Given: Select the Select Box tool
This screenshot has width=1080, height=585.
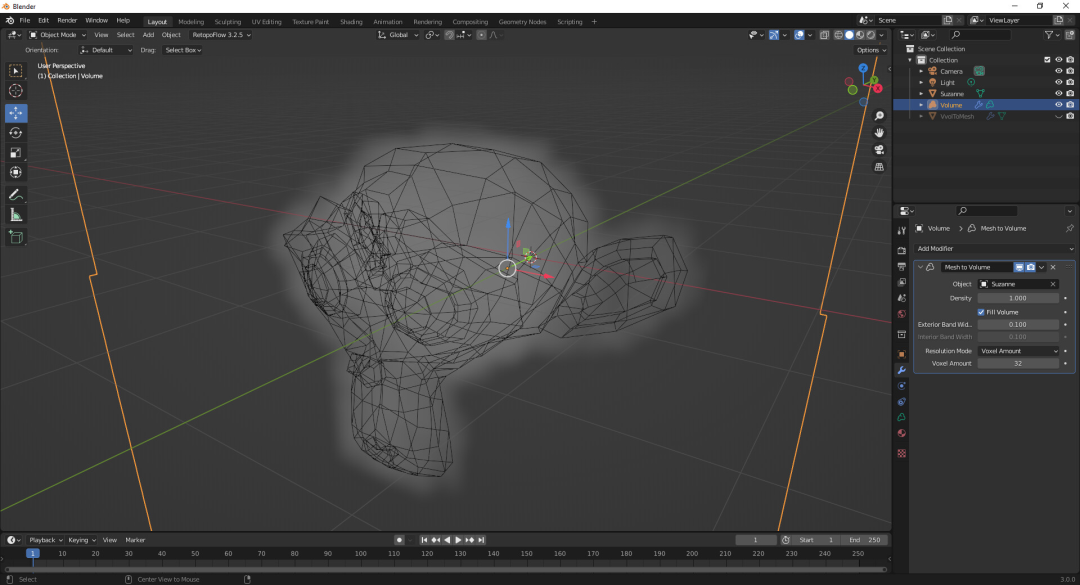Looking at the screenshot, I should [16, 71].
